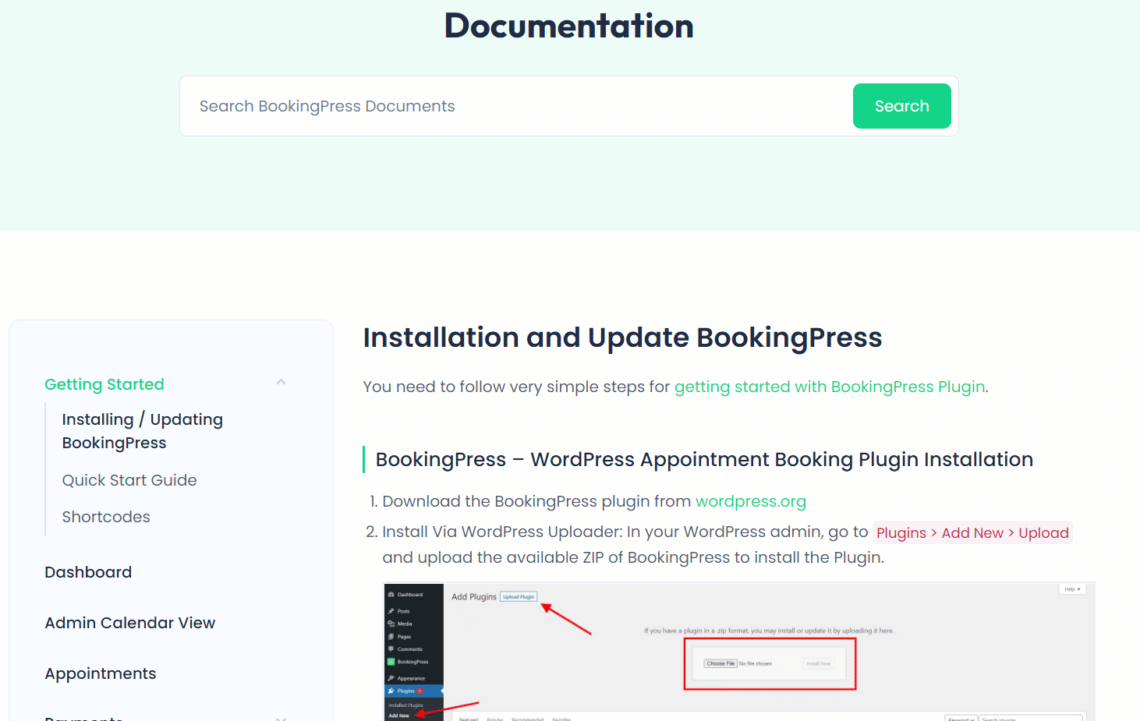
Task: Select the Appearance brush icon in the screenshot
Action: 391,678
